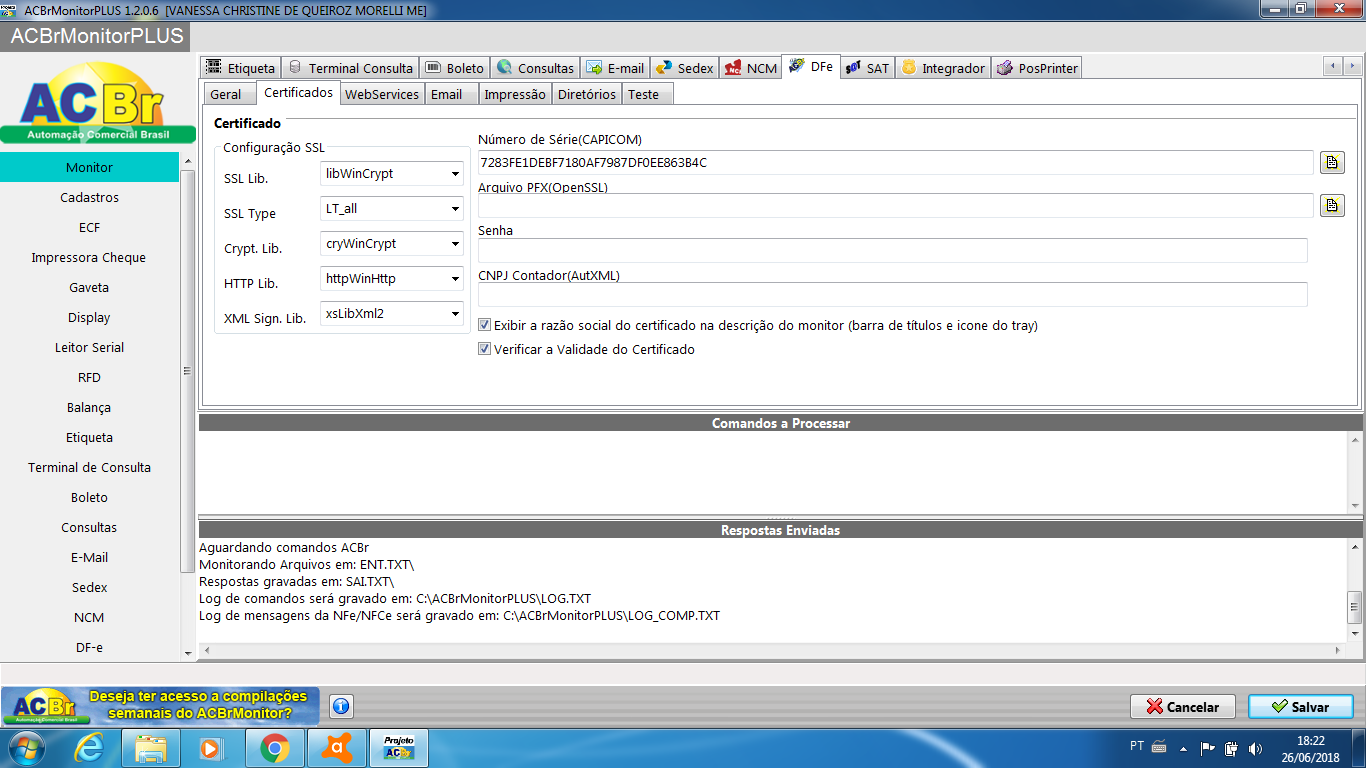Screen dimensions: 1366x768
Task: Show hidden tray icons arrow
Action: (1184, 747)
